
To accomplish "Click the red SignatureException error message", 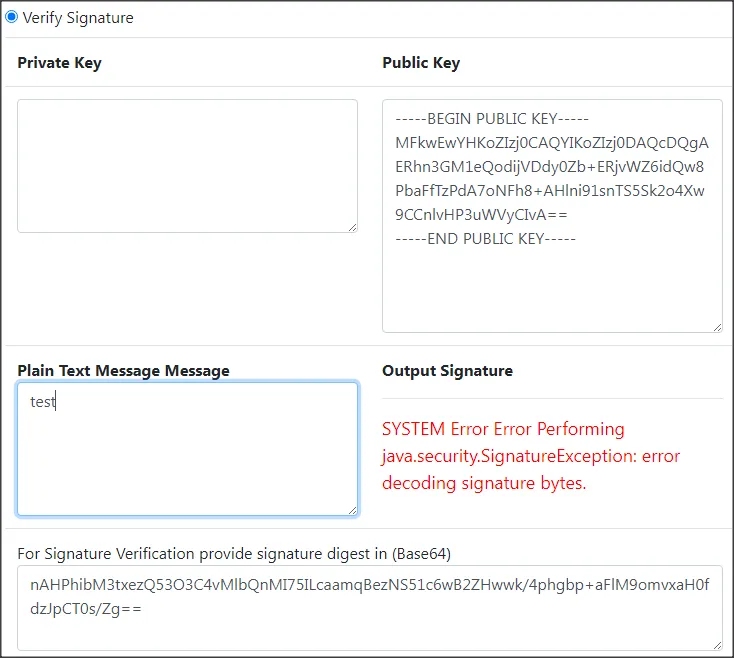I will (530, 456).
